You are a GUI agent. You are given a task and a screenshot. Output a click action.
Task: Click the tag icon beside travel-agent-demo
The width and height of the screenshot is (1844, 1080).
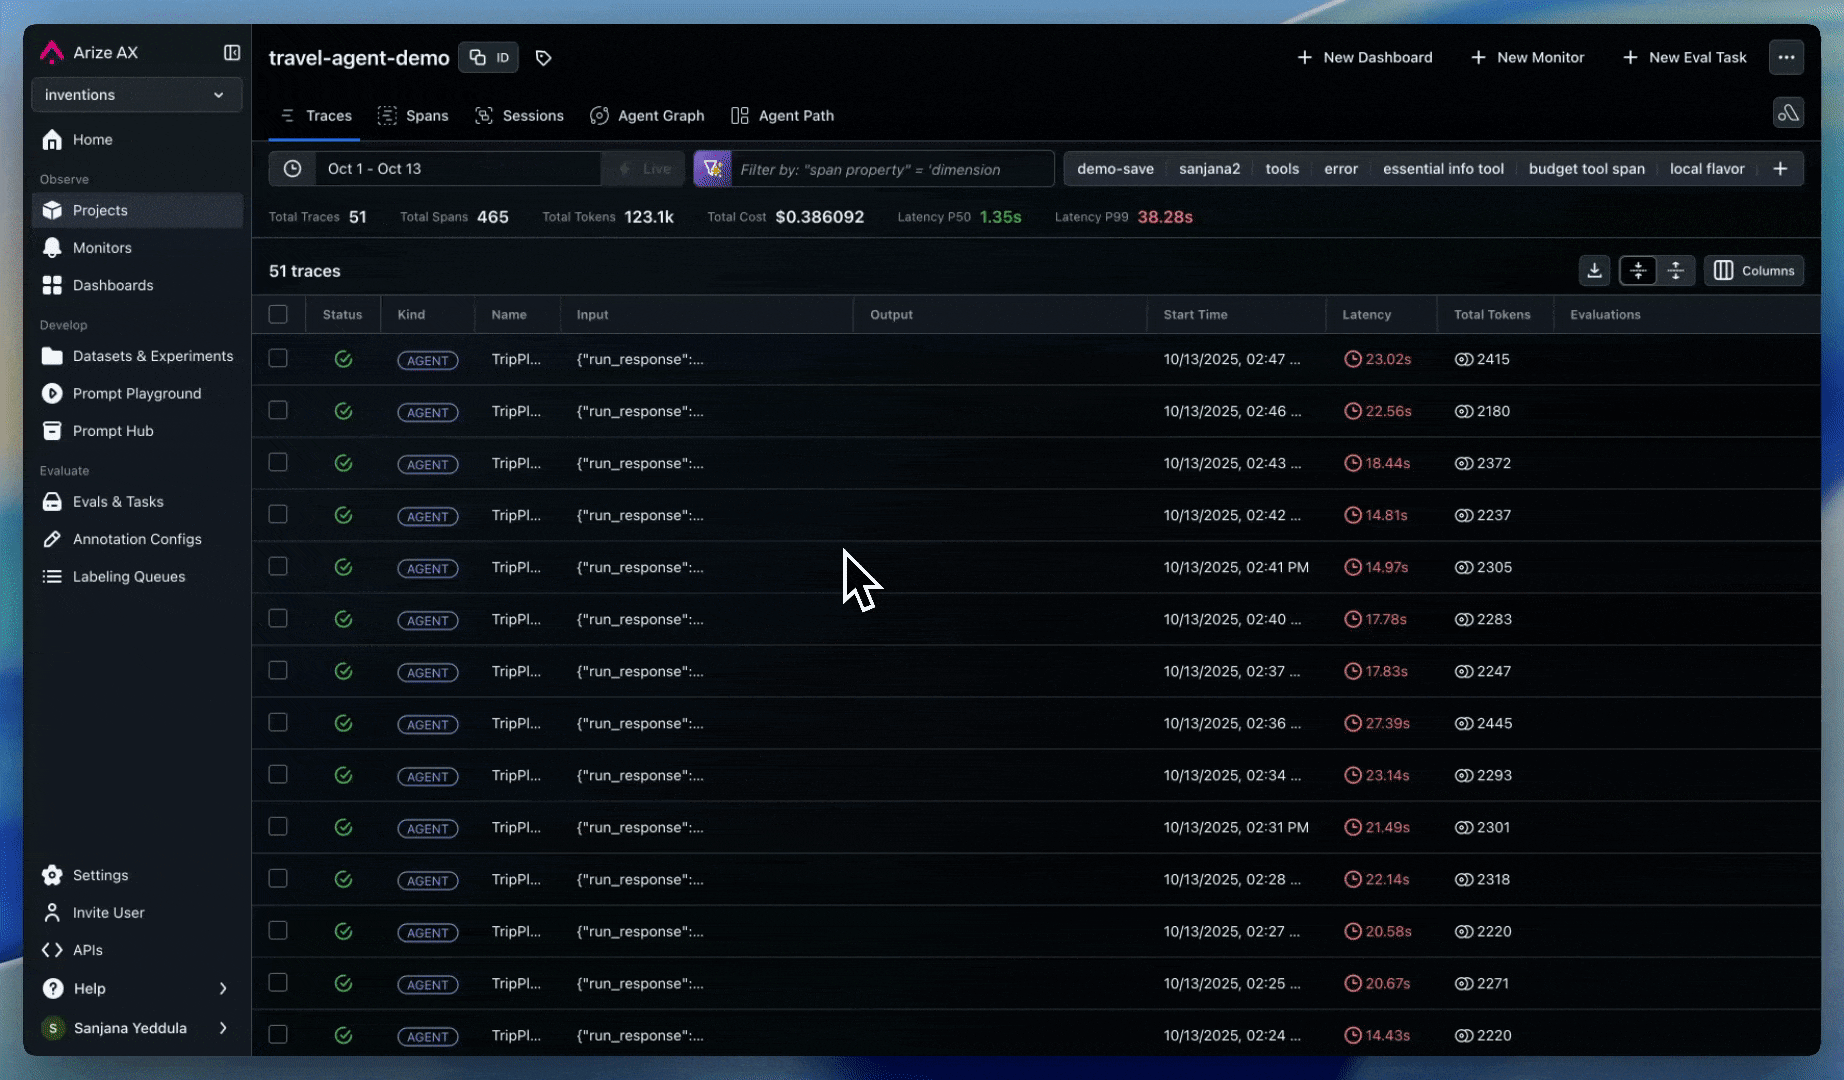[543, 58]
